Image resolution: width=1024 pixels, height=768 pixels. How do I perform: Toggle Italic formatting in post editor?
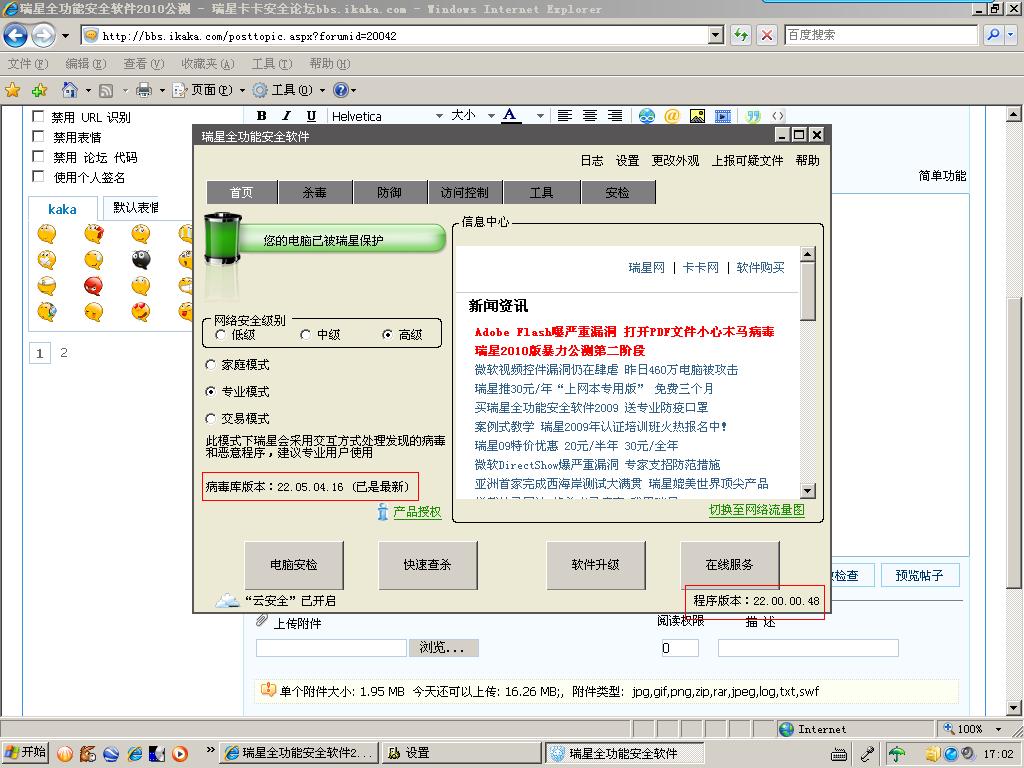tap(286, 116)
